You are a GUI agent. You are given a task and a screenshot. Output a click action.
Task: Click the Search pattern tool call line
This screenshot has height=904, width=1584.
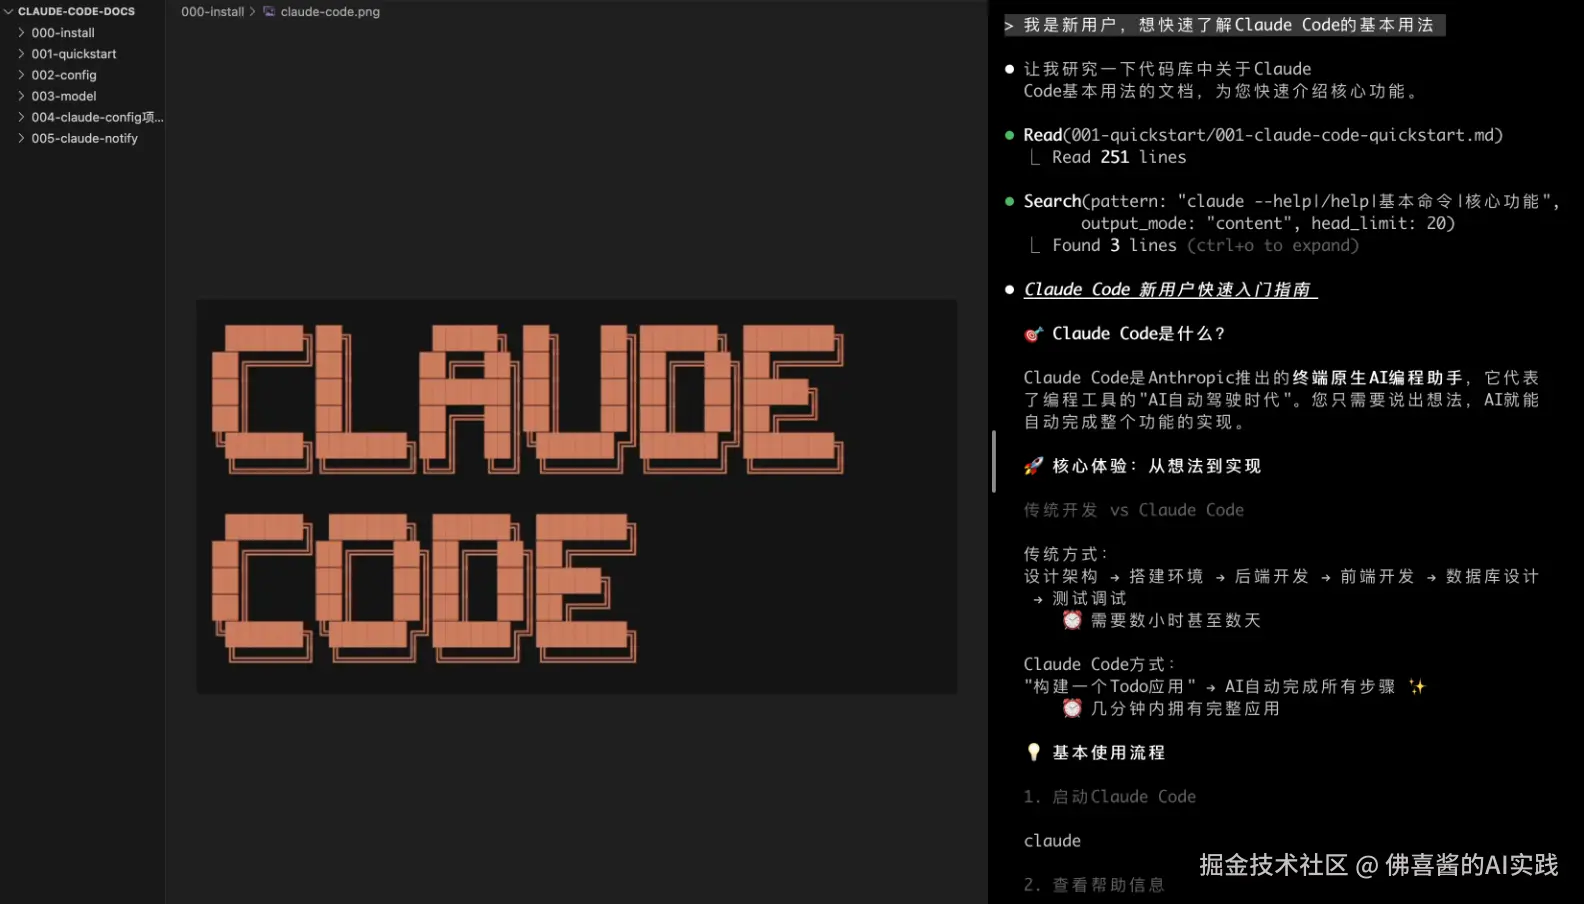(x=1291, y=212)
